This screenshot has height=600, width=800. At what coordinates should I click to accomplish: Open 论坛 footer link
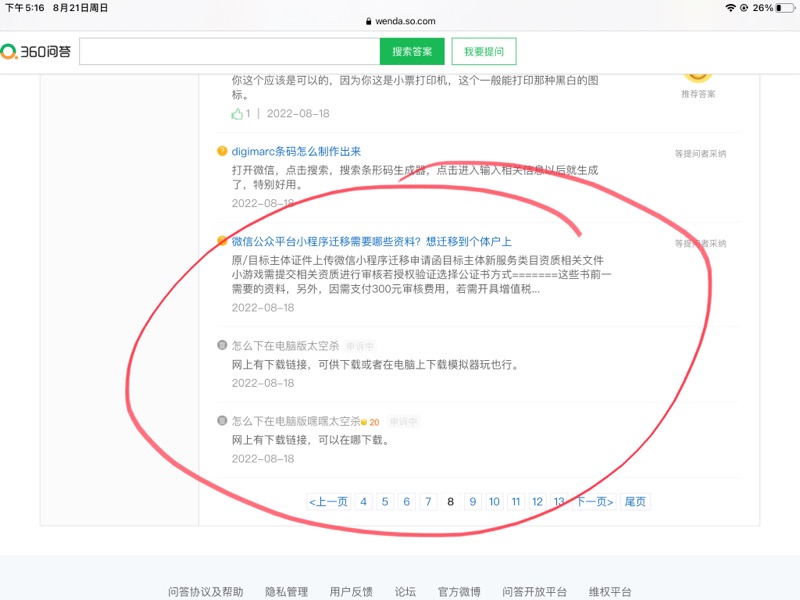(x=405, y=592)
